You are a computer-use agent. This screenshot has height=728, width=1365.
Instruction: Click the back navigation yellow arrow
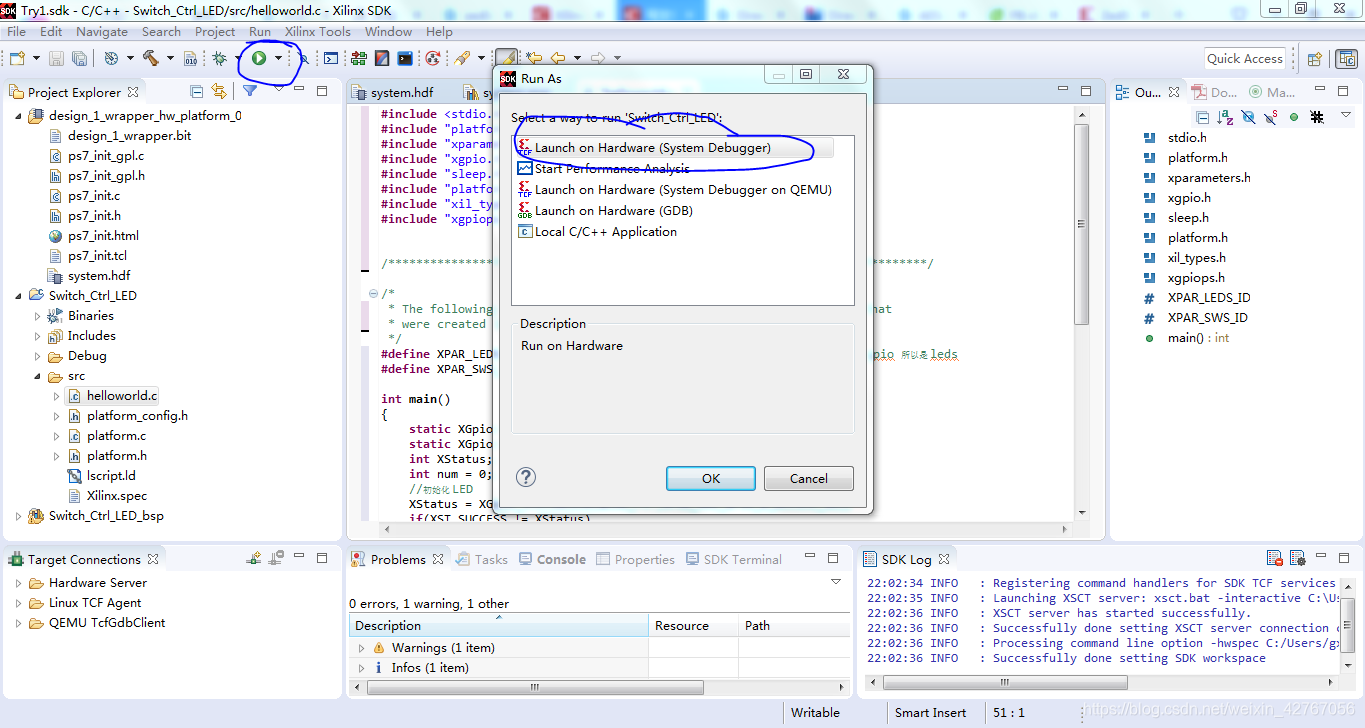point(558,58)
